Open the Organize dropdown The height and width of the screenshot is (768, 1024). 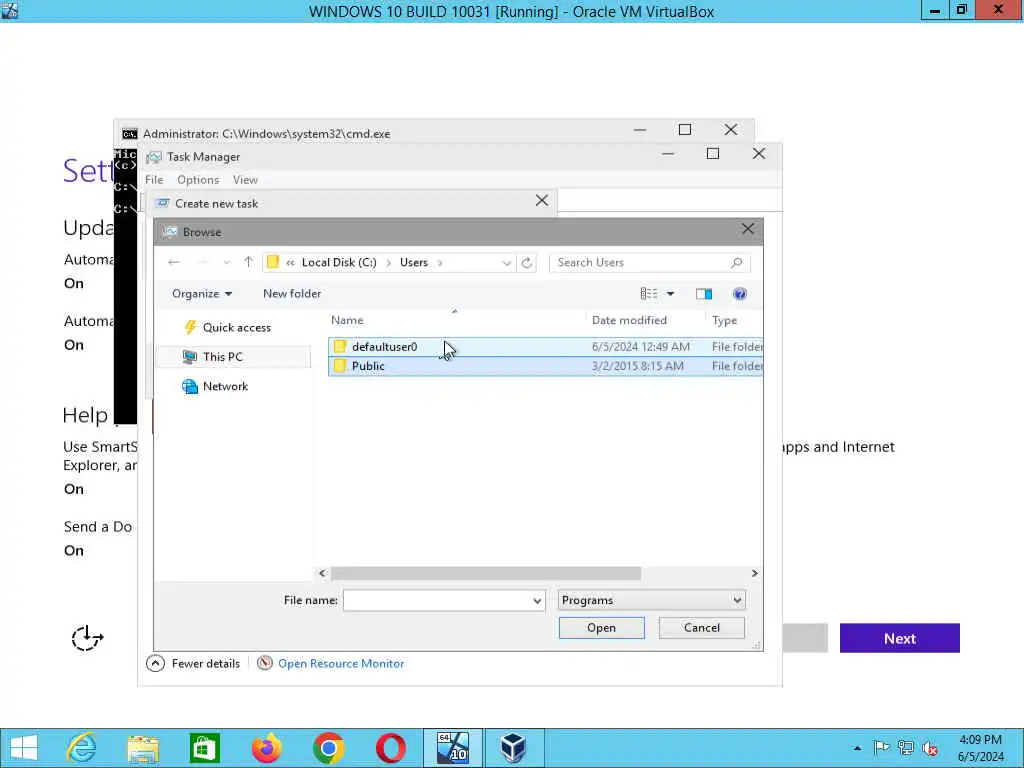pyautogui.click(x=202, y=294)
